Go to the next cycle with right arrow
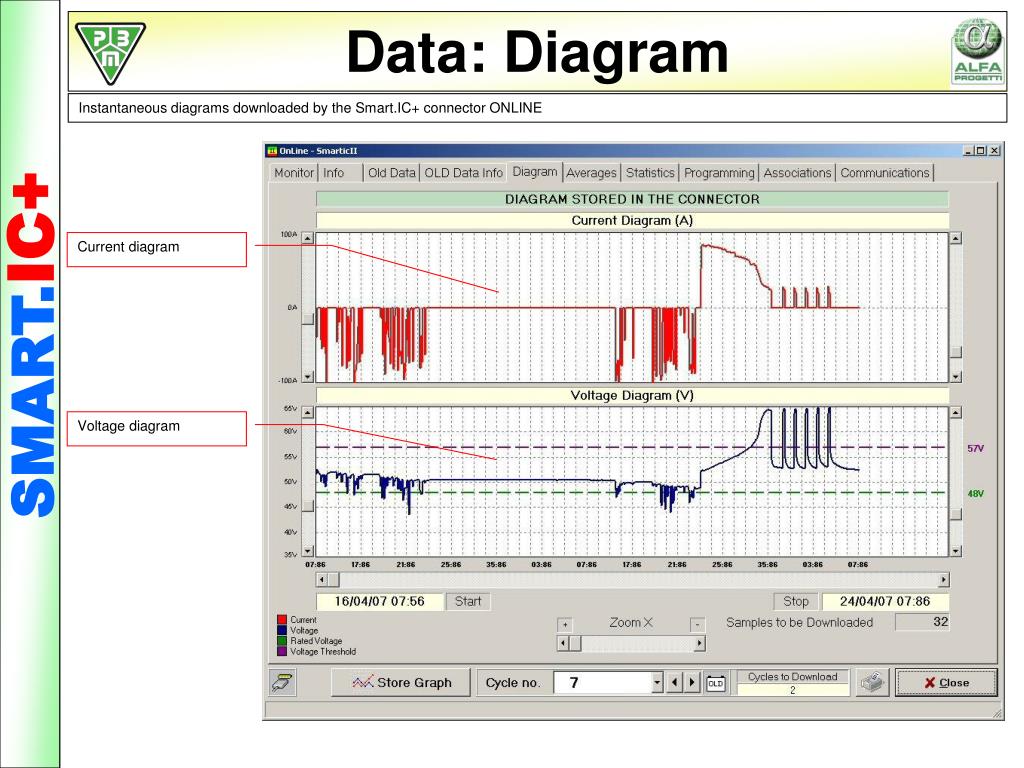 [x=692, y=683]
